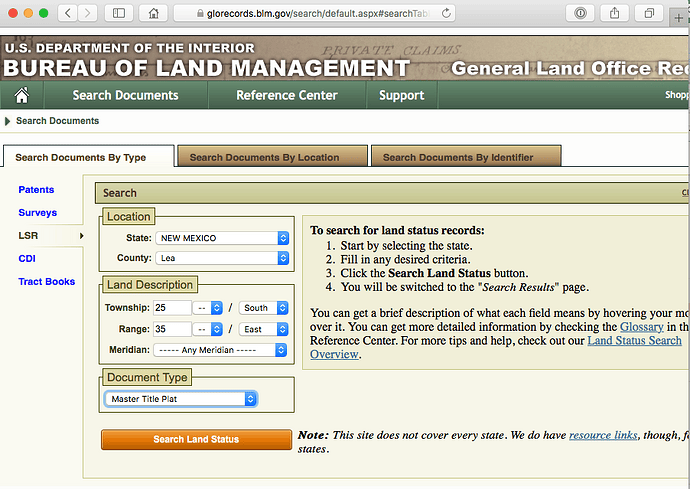Select Patents in the left sidebar
This screenshot has height=489, width=690.
pyautogui.click(x=36, y=190)
